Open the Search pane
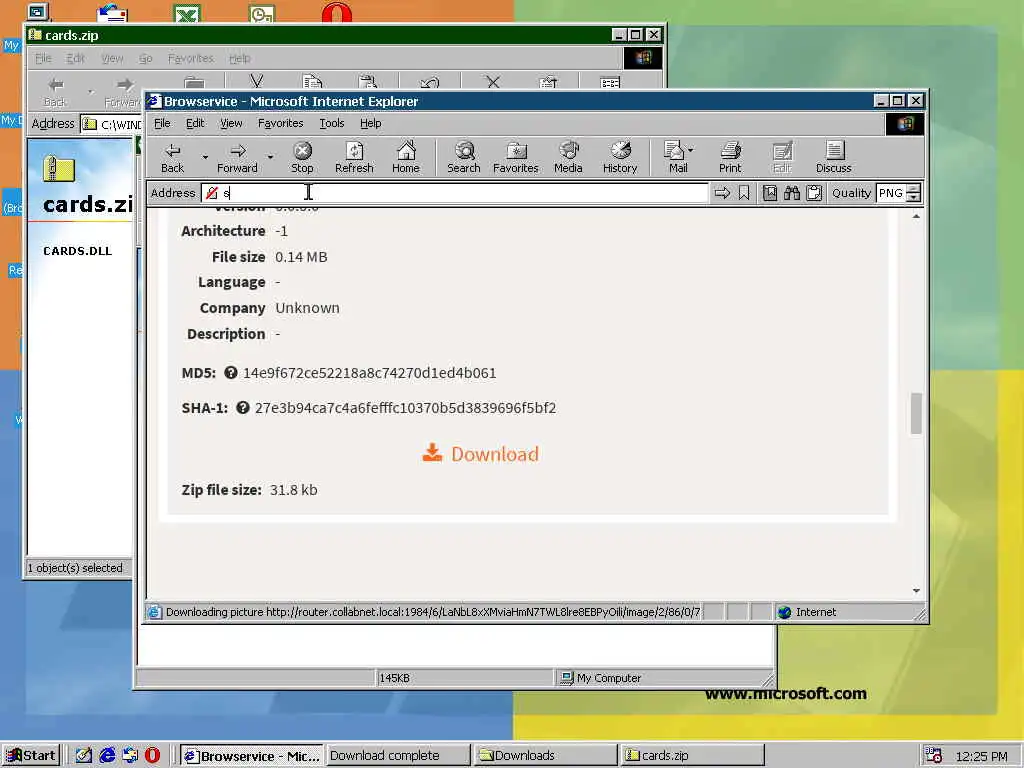 point(464,158)
